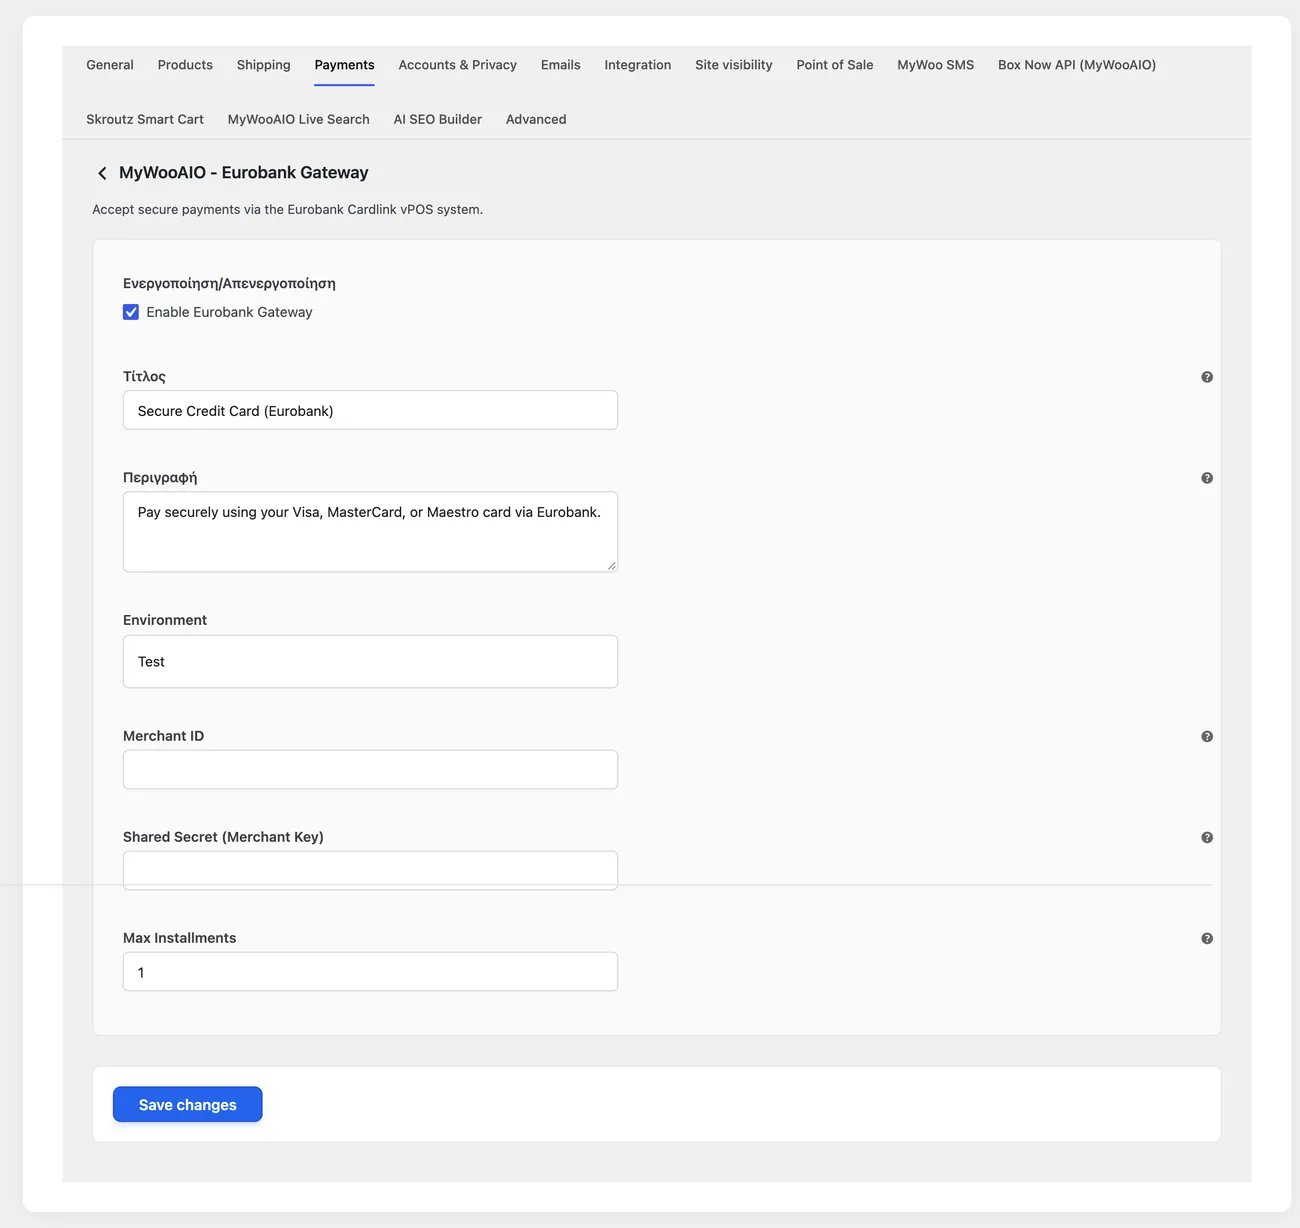This screenshot has height=1228, width=1300.
Task: Show help tip for Merchant ID
Action: [1207, 736]
